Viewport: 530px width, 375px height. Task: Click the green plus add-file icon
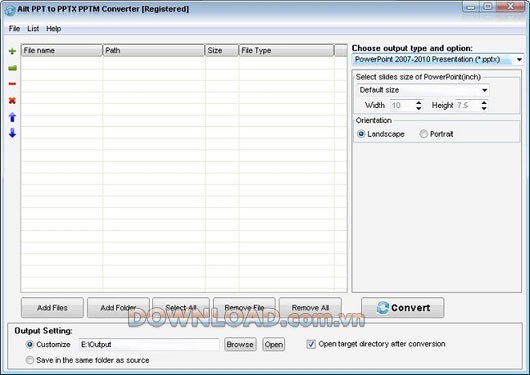pyautogui.click(x=12, y=51)
